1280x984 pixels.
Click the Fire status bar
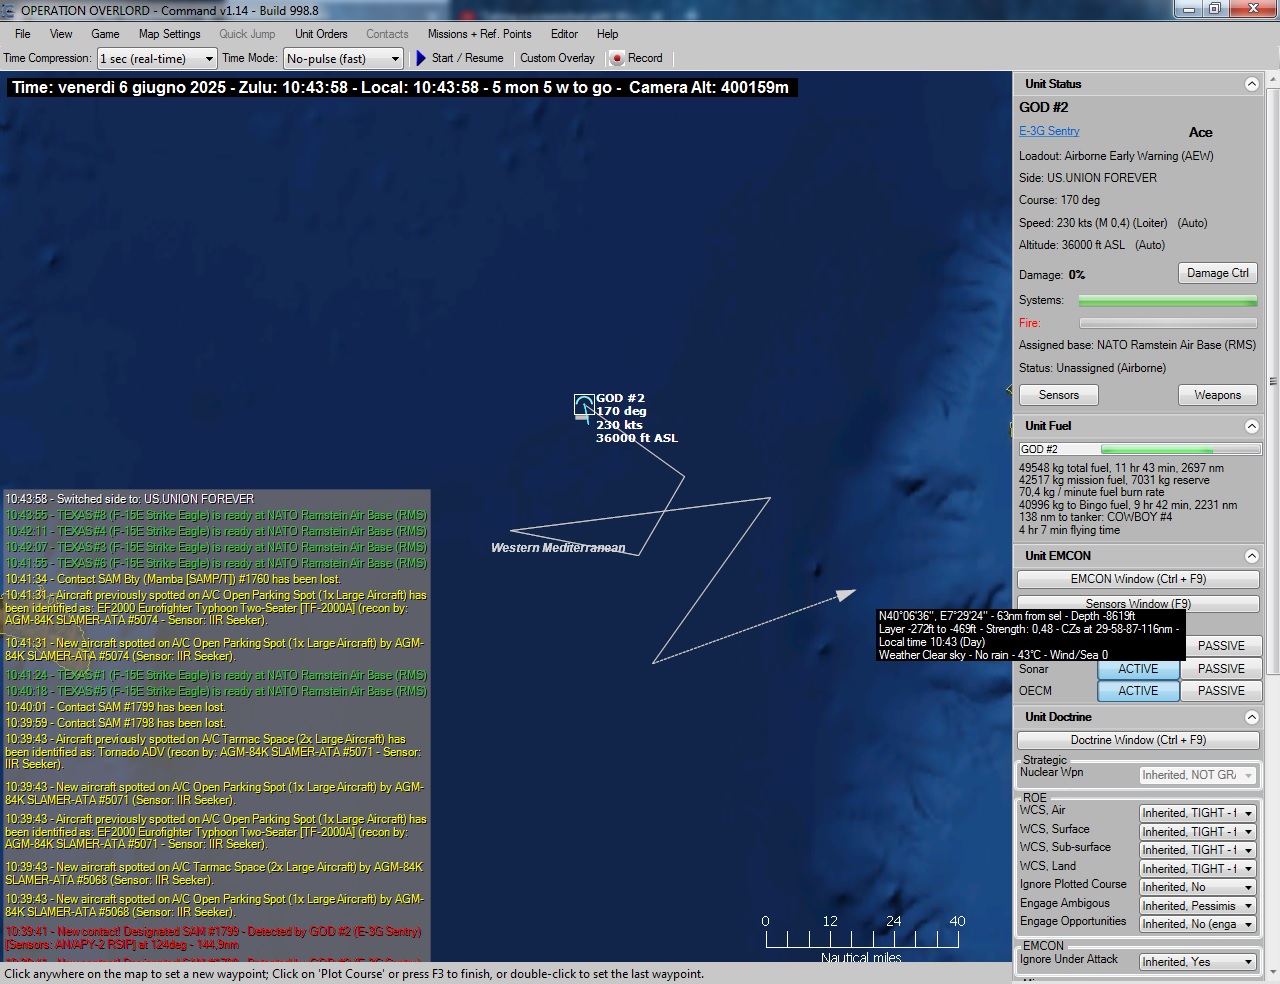pos(1168,323)
